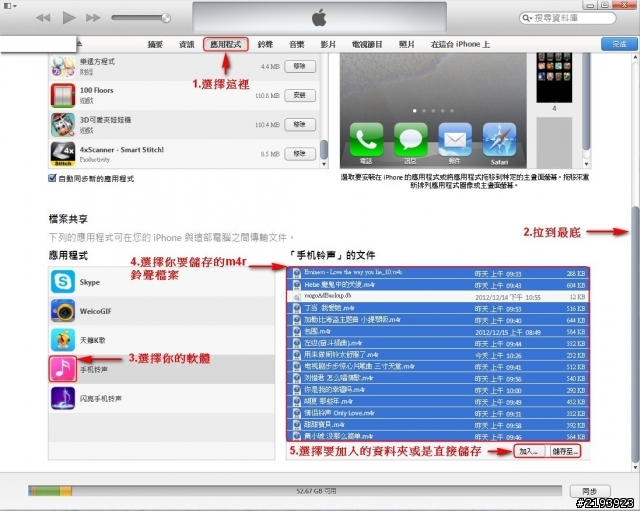The width and height of the screenshot is (640, 511).
Task: Open the 在這台 iPhone 上 tab
Action: click(x=460, y=44)
